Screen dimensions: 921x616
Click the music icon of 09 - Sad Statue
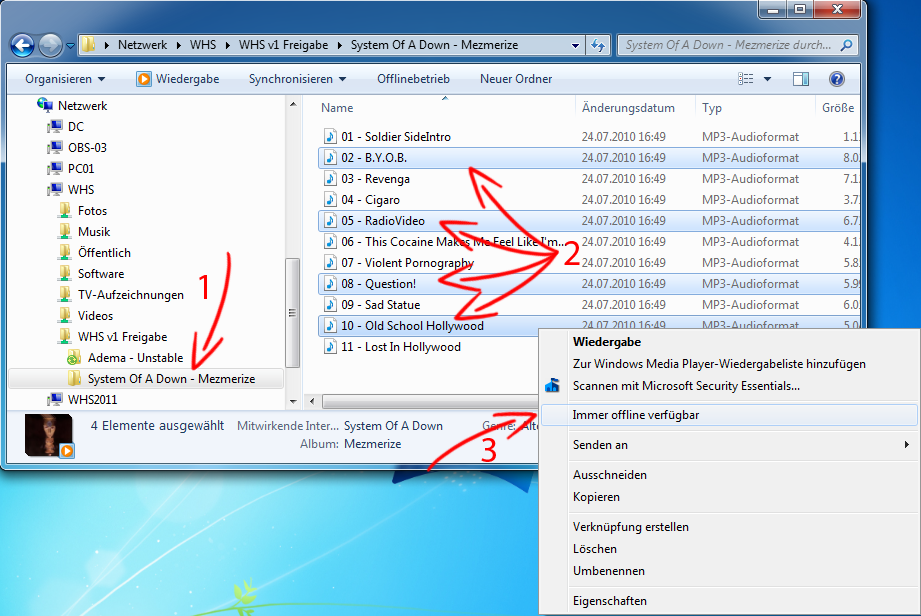pos(330,305)
